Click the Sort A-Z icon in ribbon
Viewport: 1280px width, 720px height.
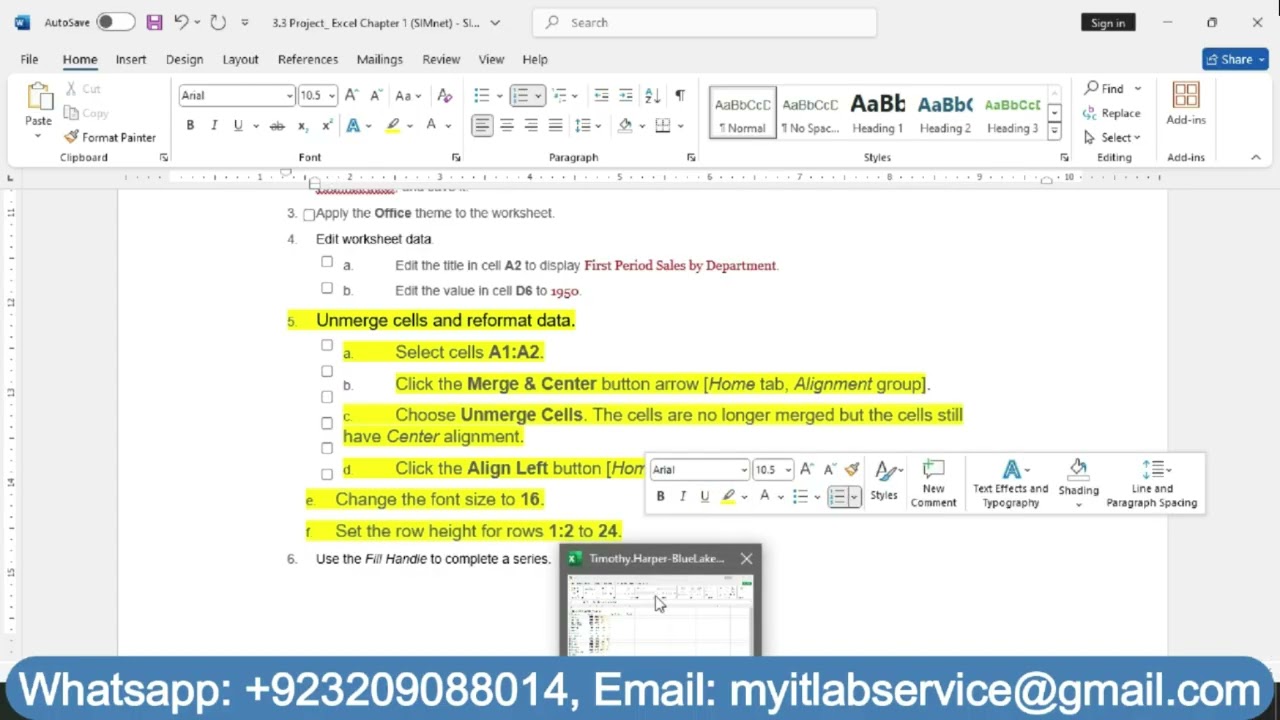[652, 95]
